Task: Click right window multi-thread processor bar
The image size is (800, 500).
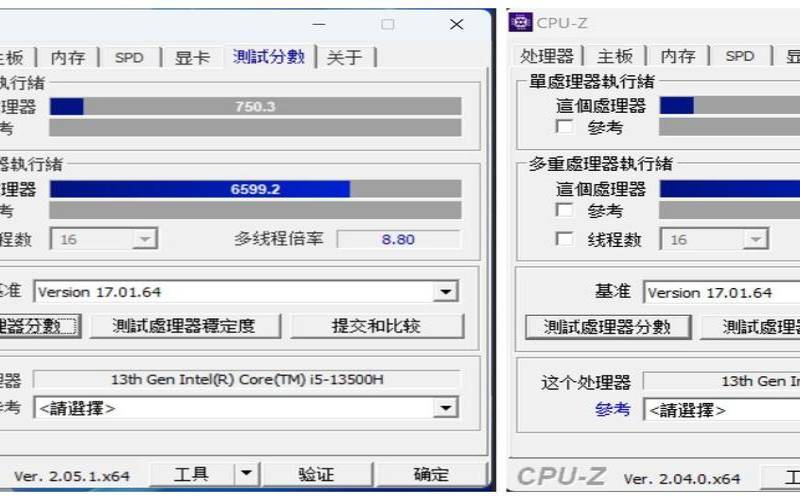Action: tap(730, 189)
